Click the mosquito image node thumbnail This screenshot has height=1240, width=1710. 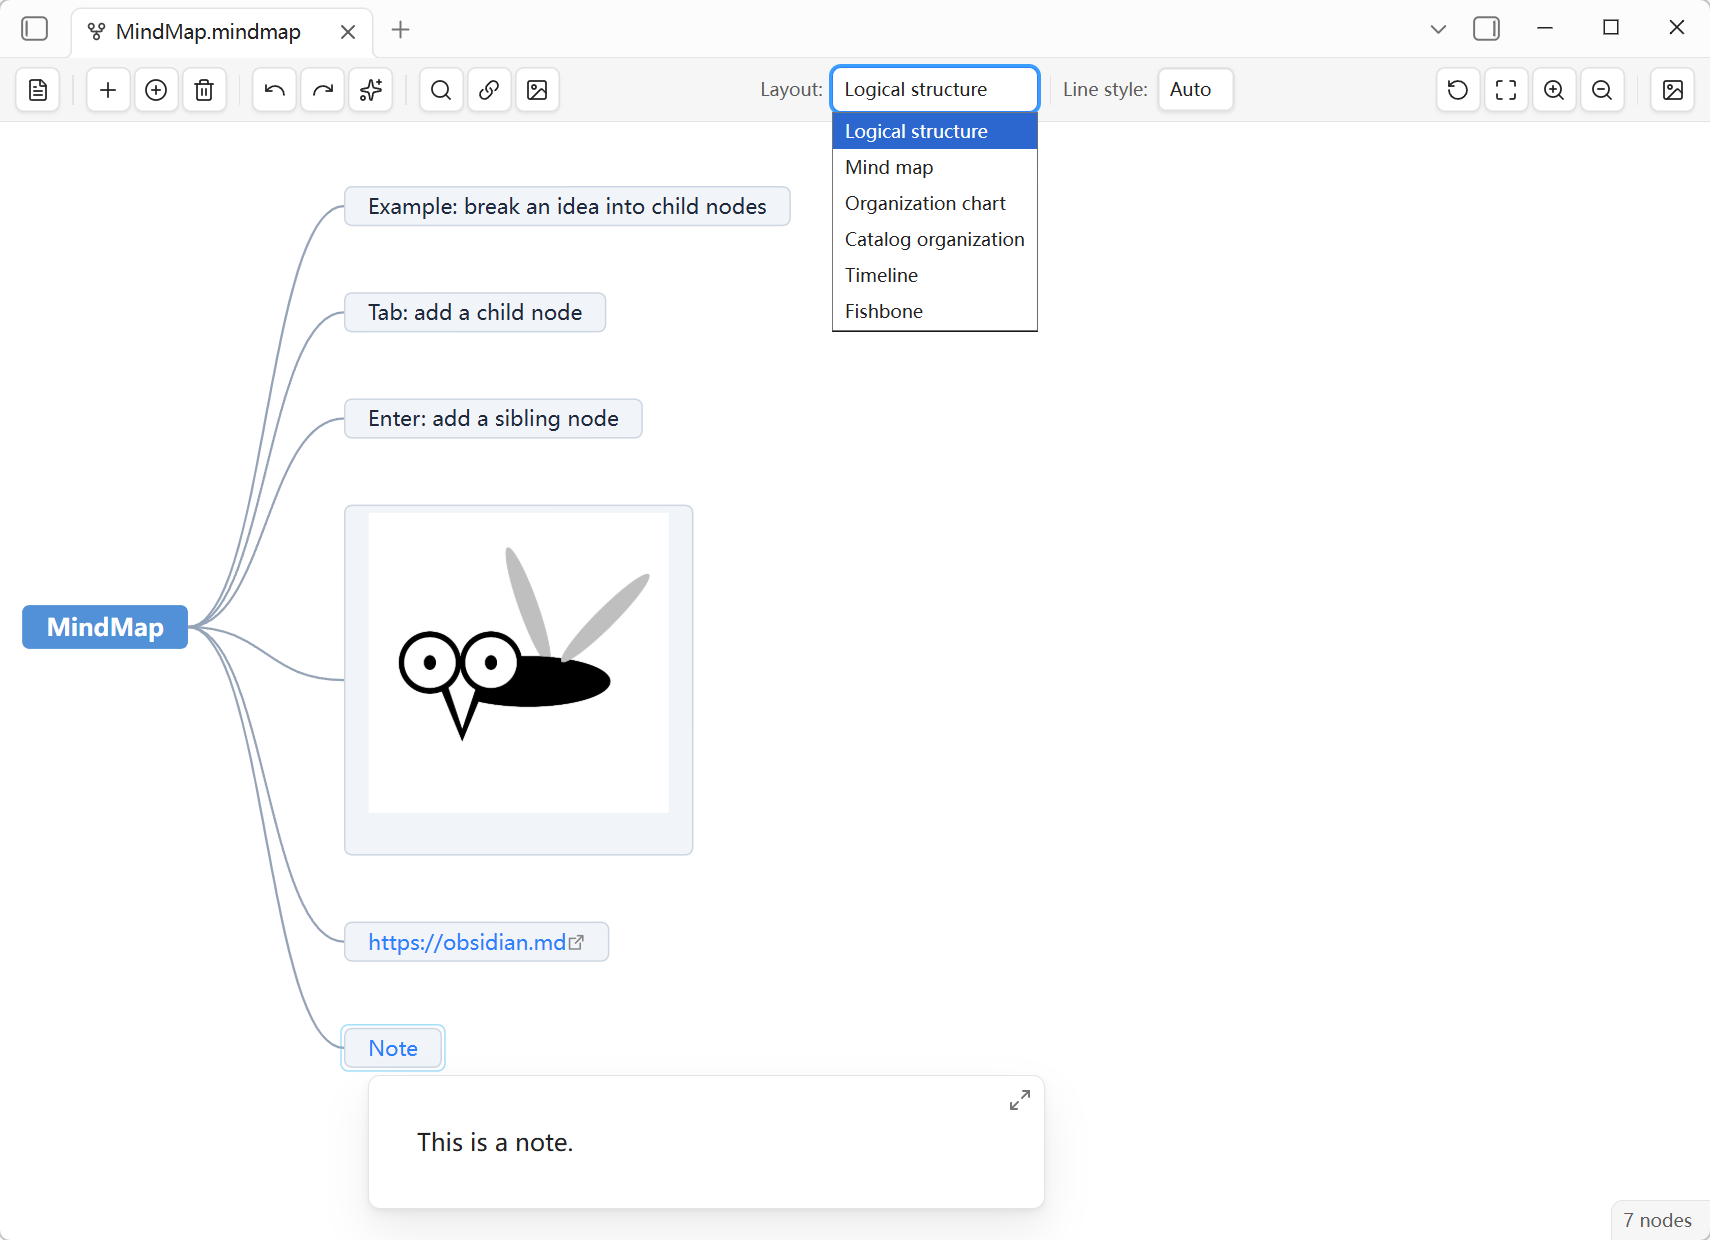click(x=519, y=663)
